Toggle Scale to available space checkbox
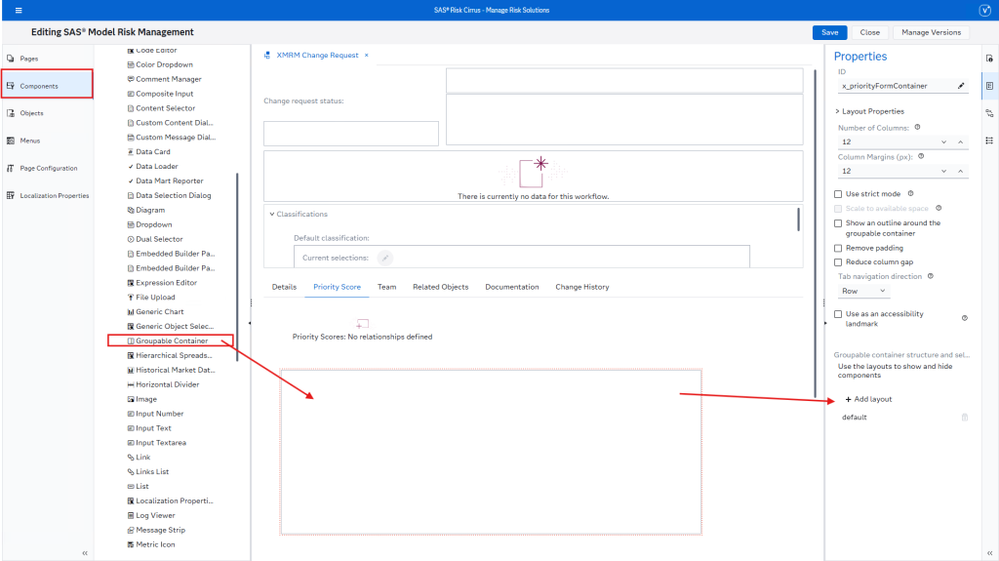Screen dimensions: 999x561 [838, 209]
